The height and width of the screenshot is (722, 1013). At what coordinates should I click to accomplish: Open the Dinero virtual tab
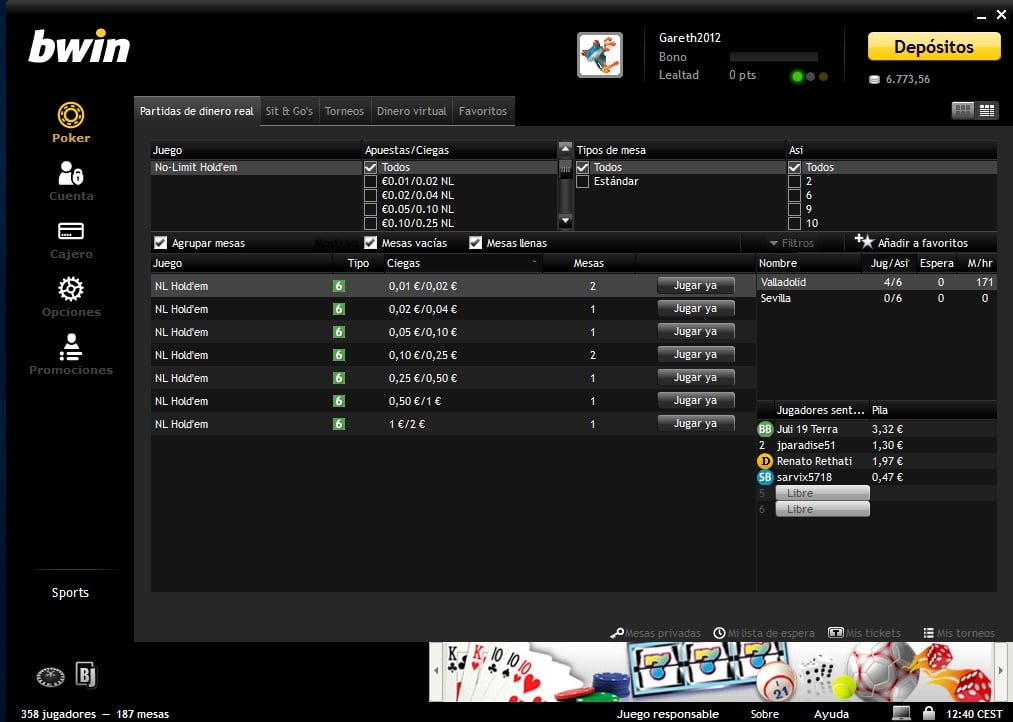(412, 111)
